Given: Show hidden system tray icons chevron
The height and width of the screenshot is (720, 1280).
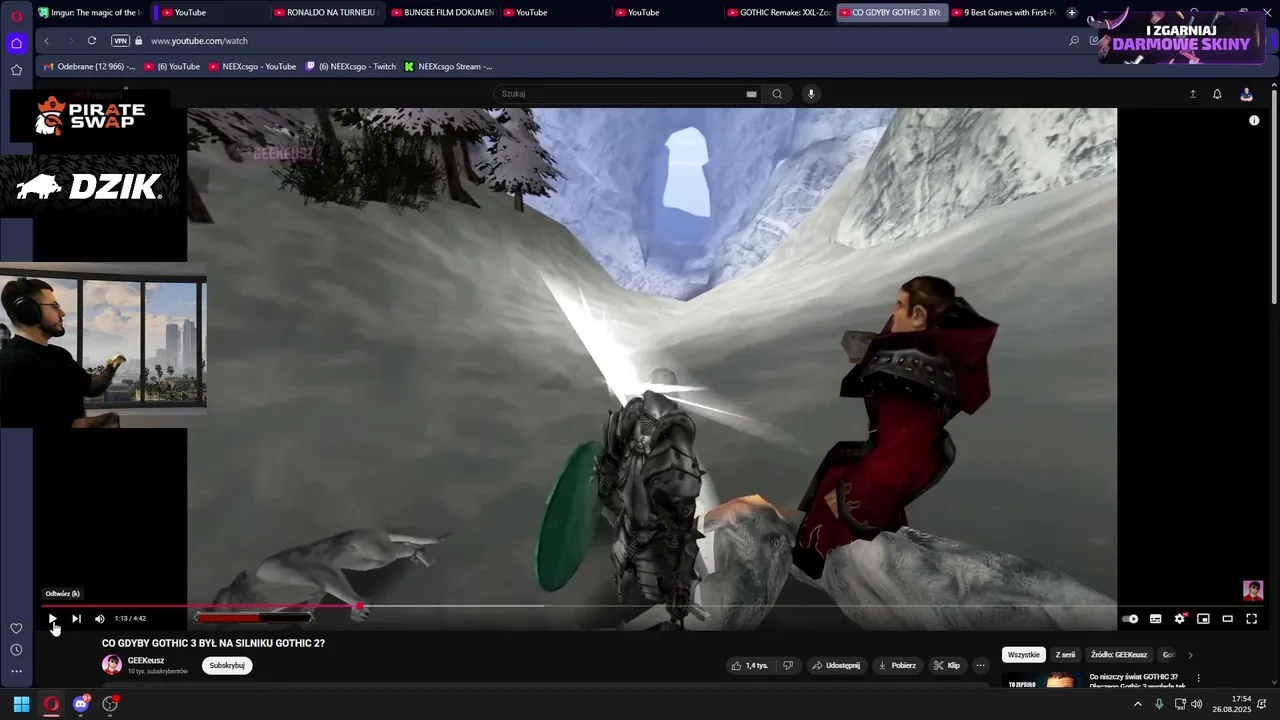Looking at the screenshot, I should (x=1137, y=704).
